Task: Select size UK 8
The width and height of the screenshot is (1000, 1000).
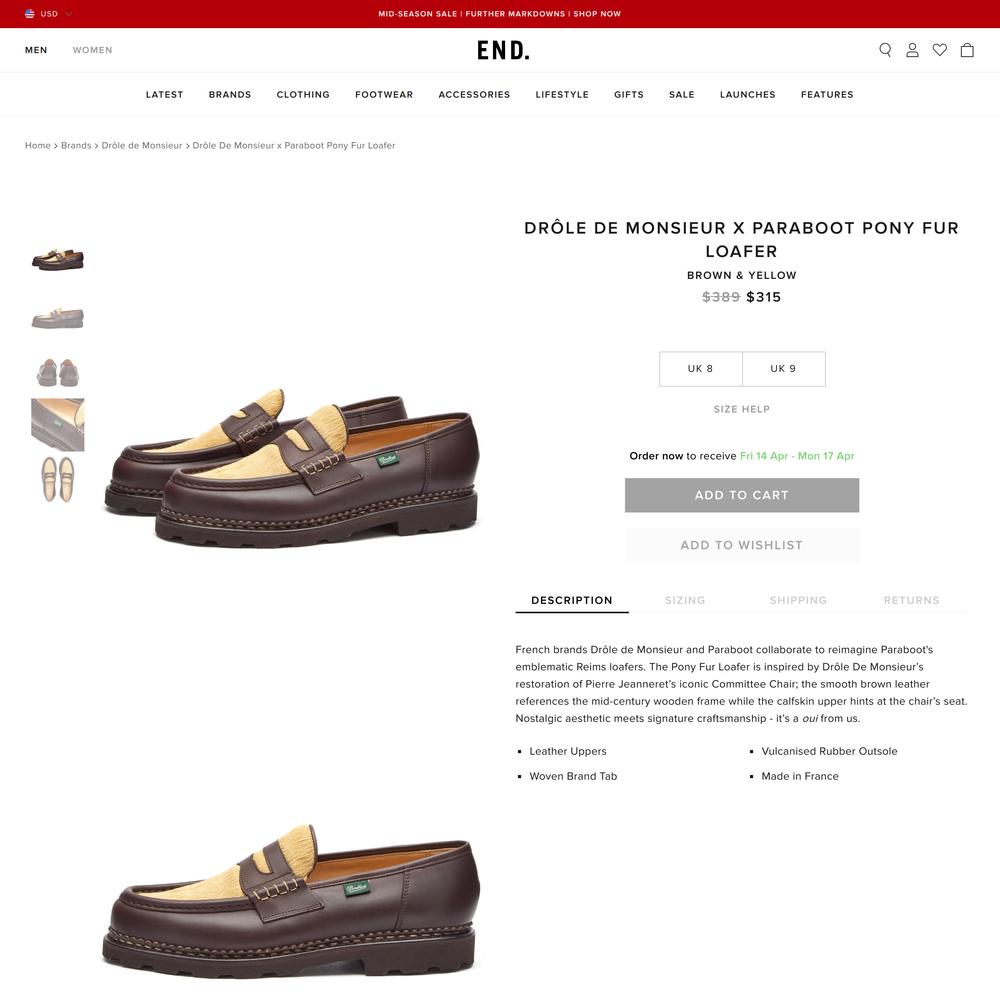Action: (x=700, y=369)
